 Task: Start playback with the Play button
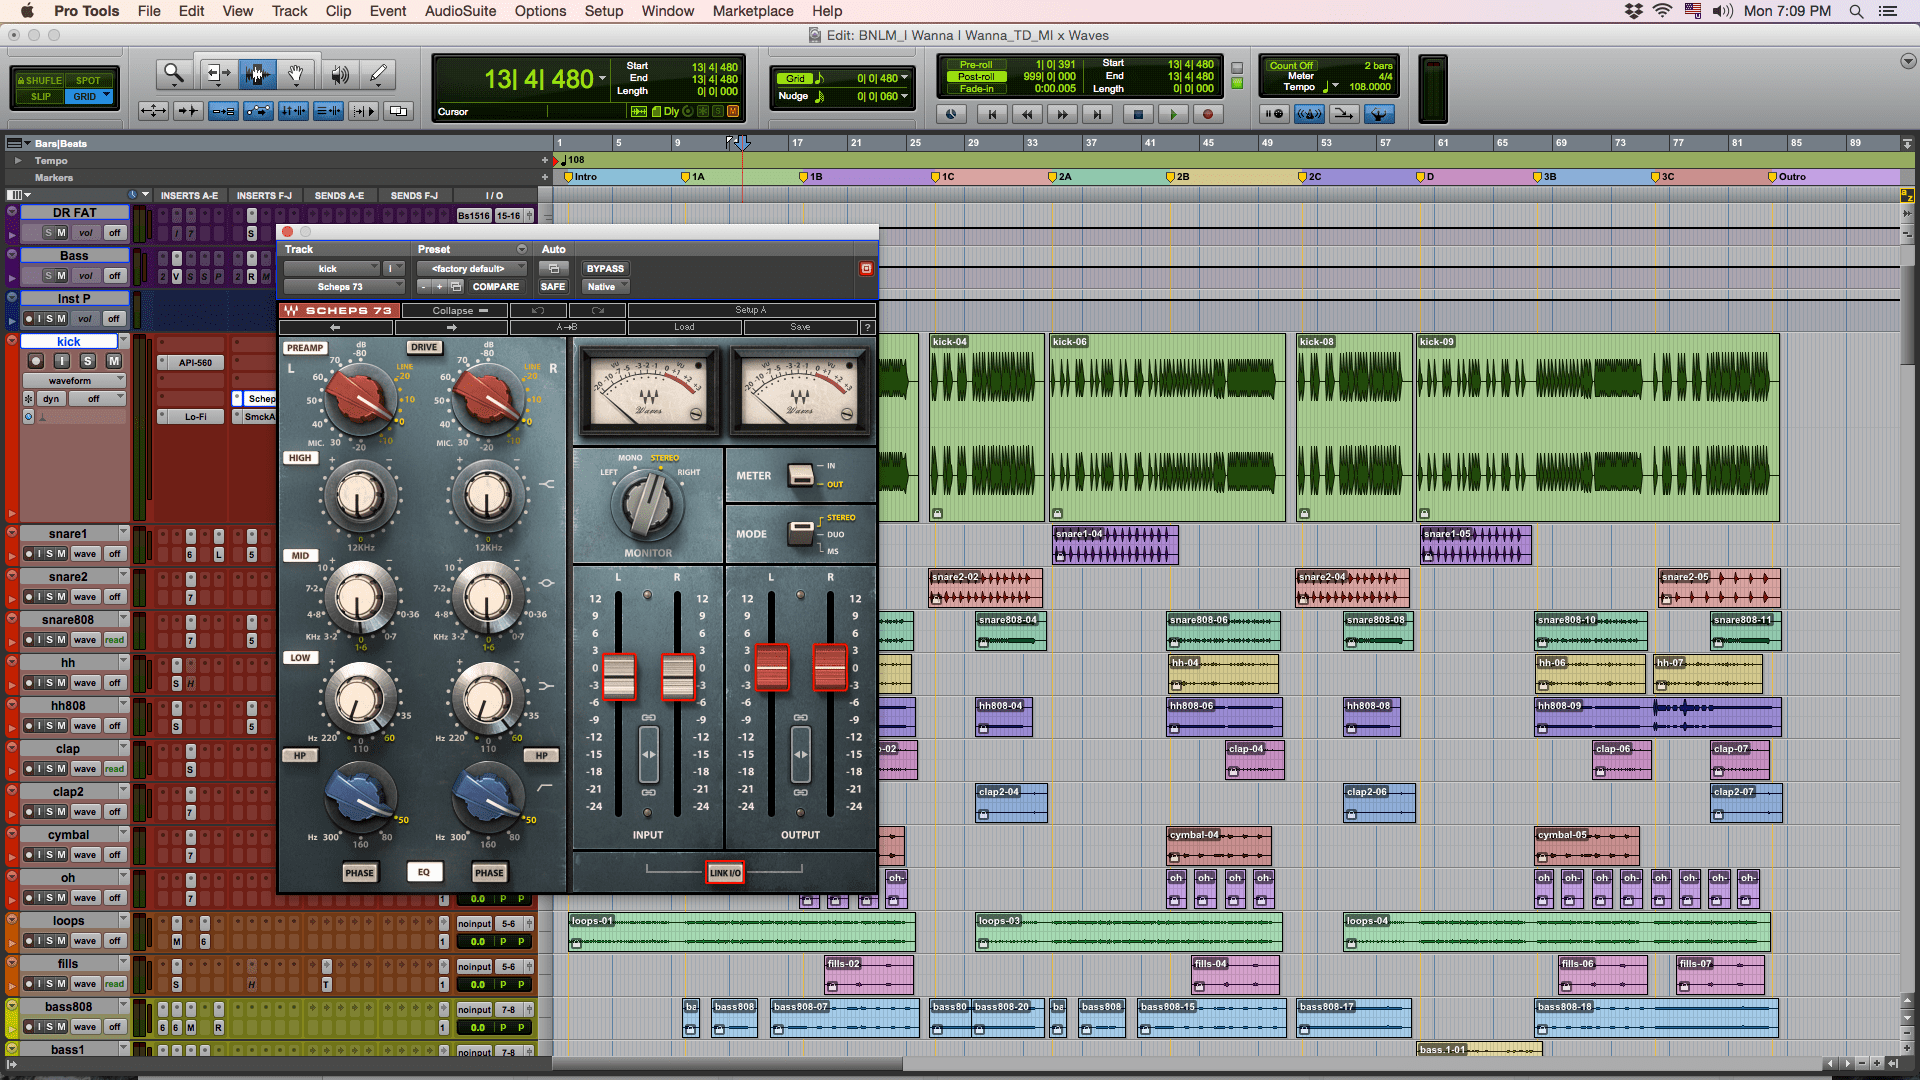[1173, 114]
